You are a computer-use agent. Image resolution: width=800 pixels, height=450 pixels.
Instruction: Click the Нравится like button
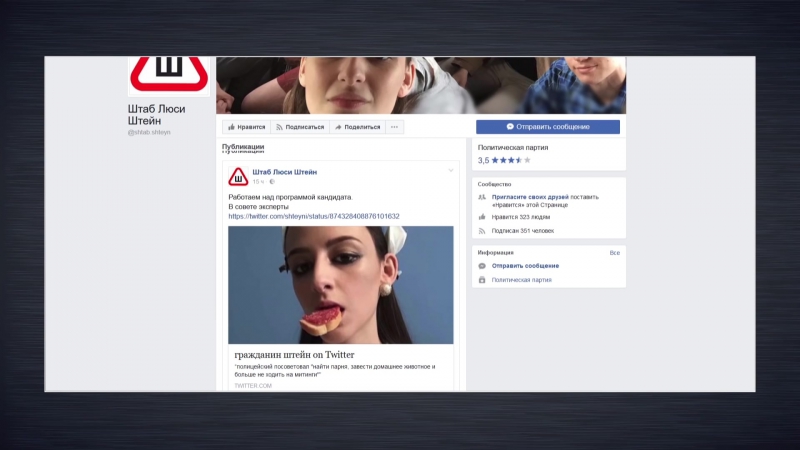click(246, 127)
